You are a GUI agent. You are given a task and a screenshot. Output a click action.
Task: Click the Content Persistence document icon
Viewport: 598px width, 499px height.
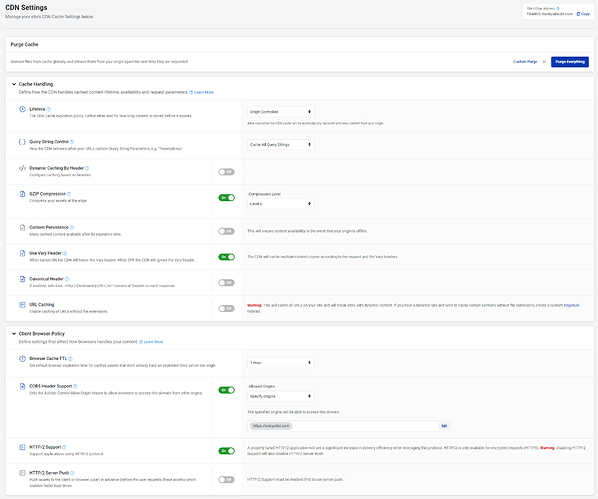click(23, 227)
